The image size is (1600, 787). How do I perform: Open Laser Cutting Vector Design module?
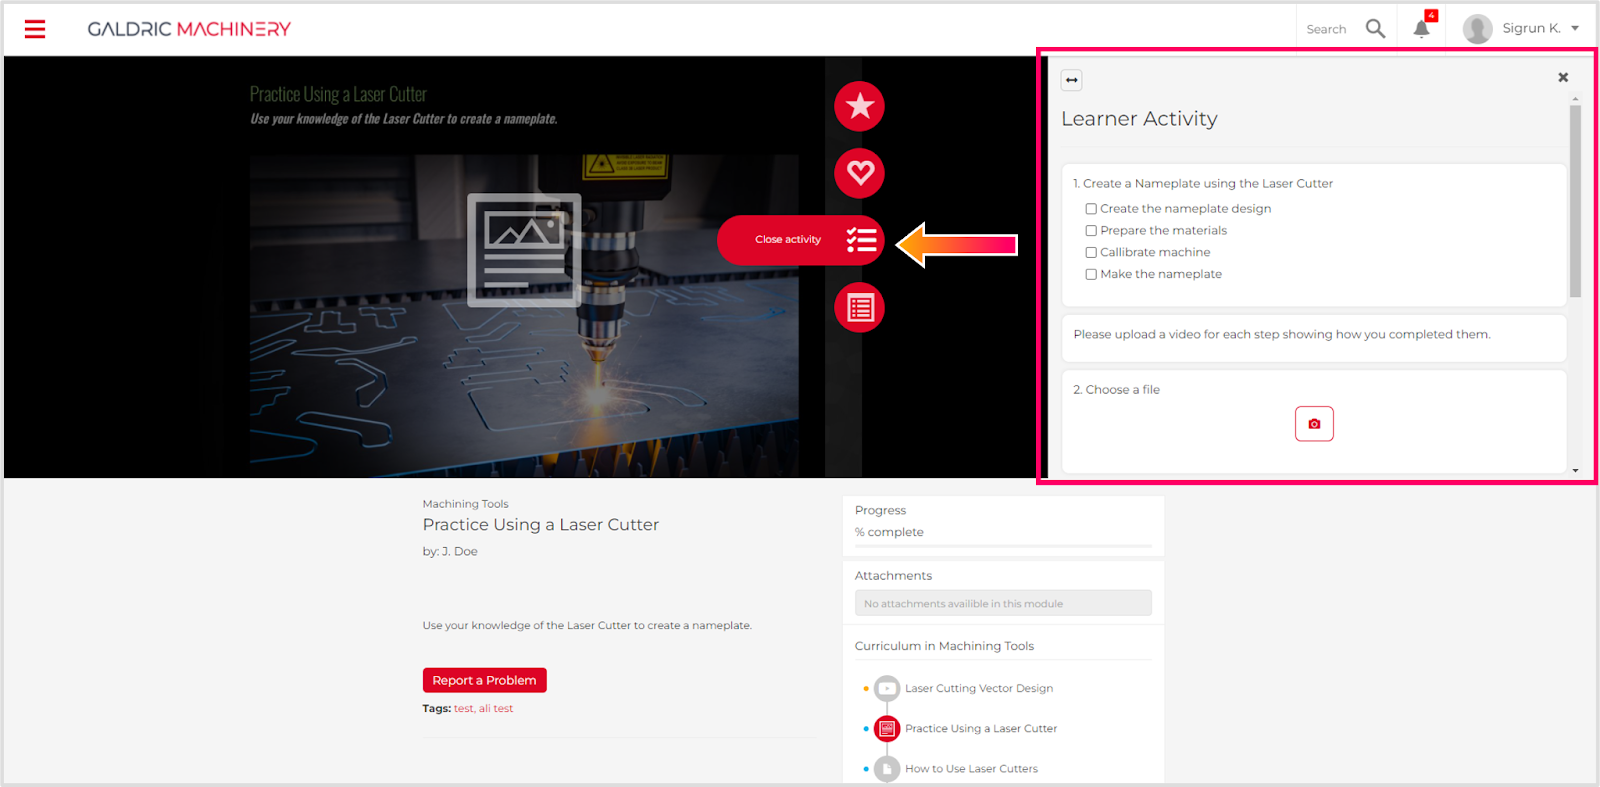point(979,688)
